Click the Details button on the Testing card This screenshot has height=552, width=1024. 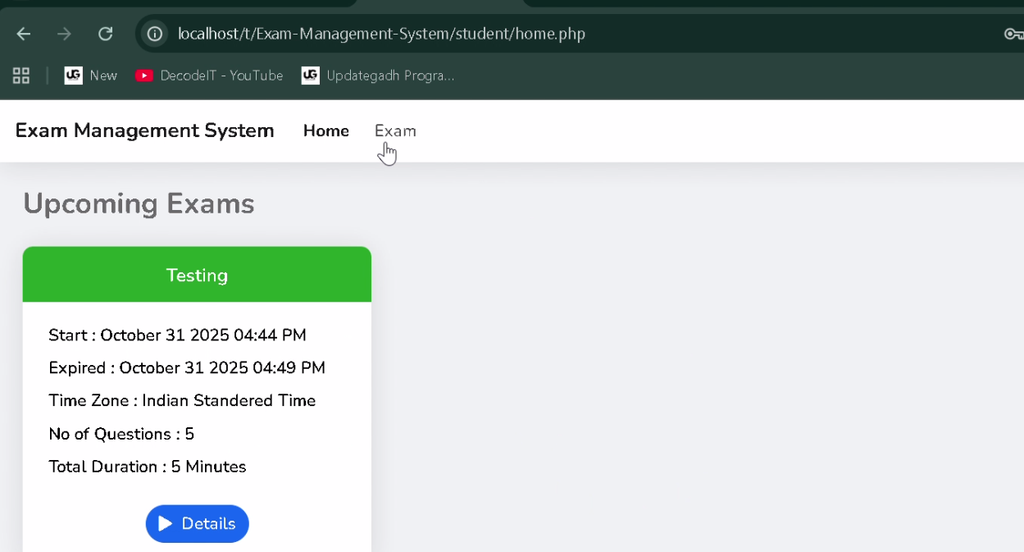[197, 524]
